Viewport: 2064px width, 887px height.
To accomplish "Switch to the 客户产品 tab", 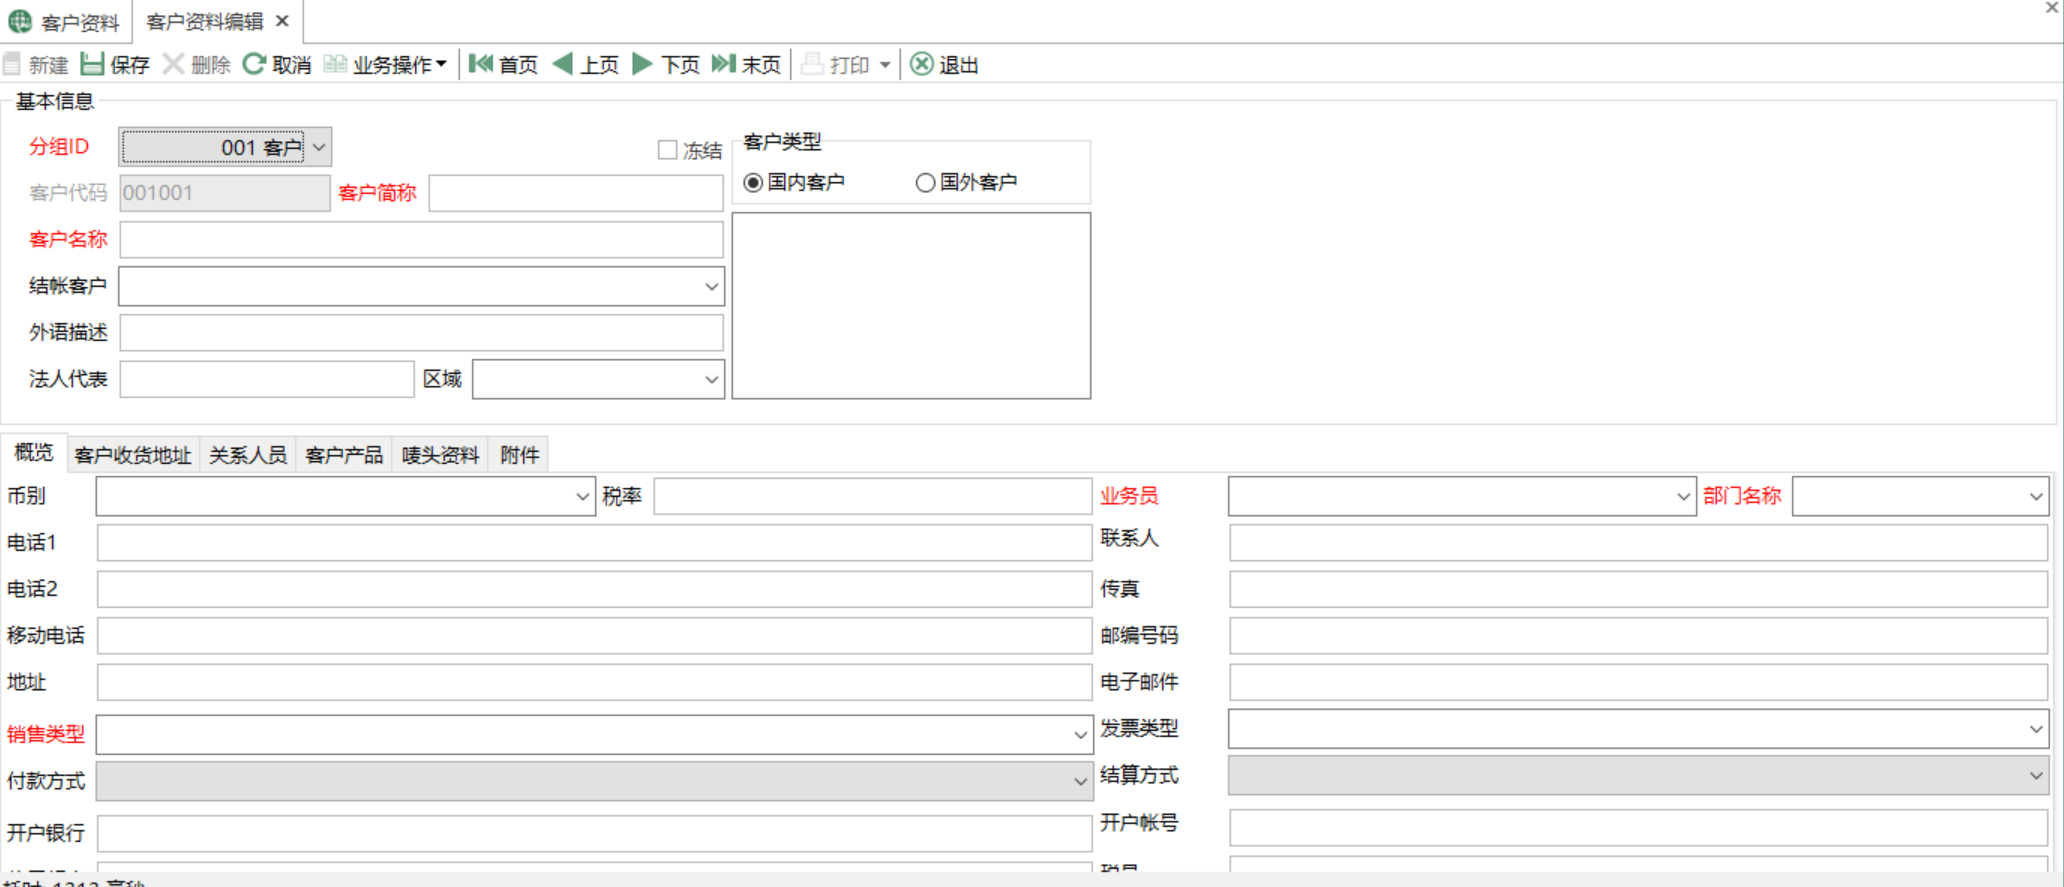I will pyautogui.click(x=344, y=456).
